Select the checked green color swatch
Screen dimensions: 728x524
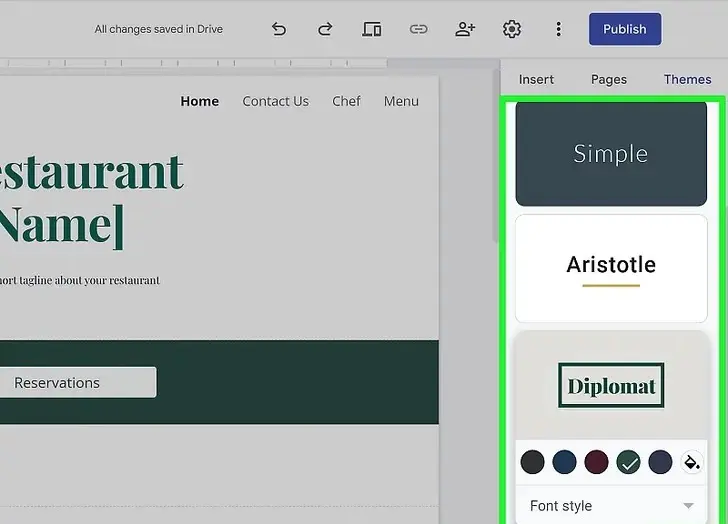pos(628,462)
